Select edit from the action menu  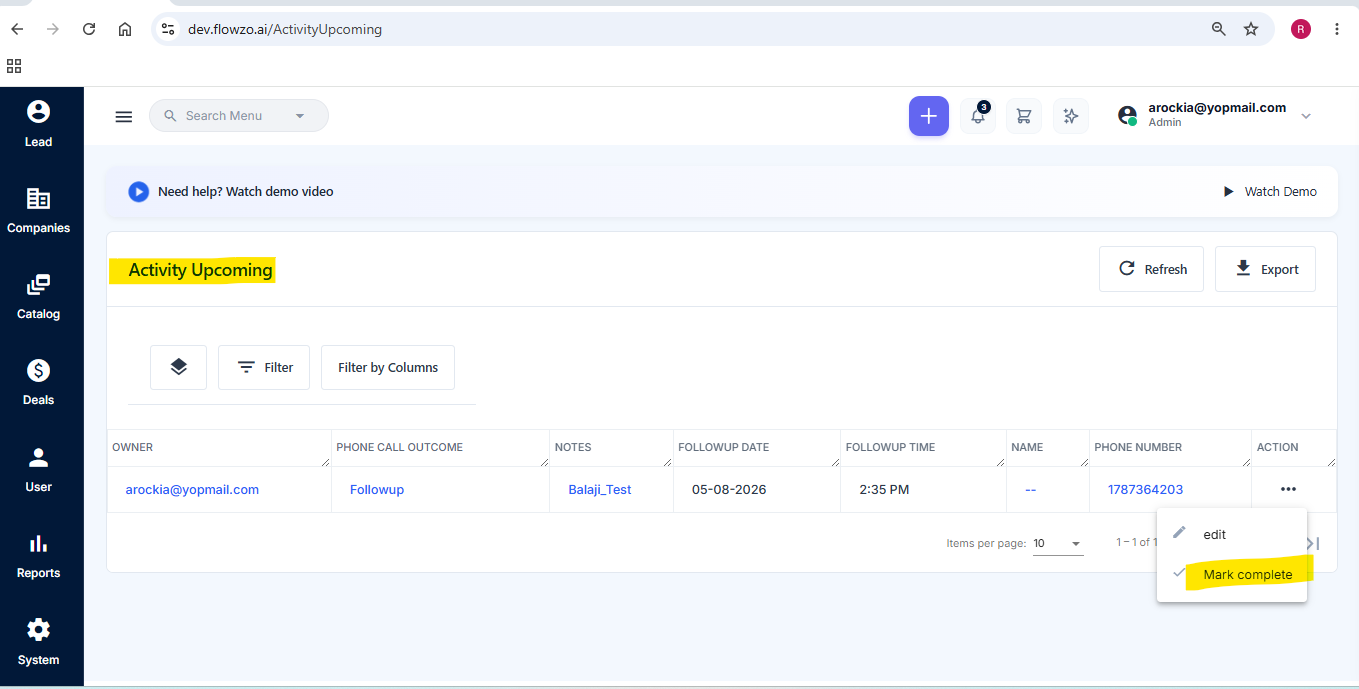(x=1232, y=534)
